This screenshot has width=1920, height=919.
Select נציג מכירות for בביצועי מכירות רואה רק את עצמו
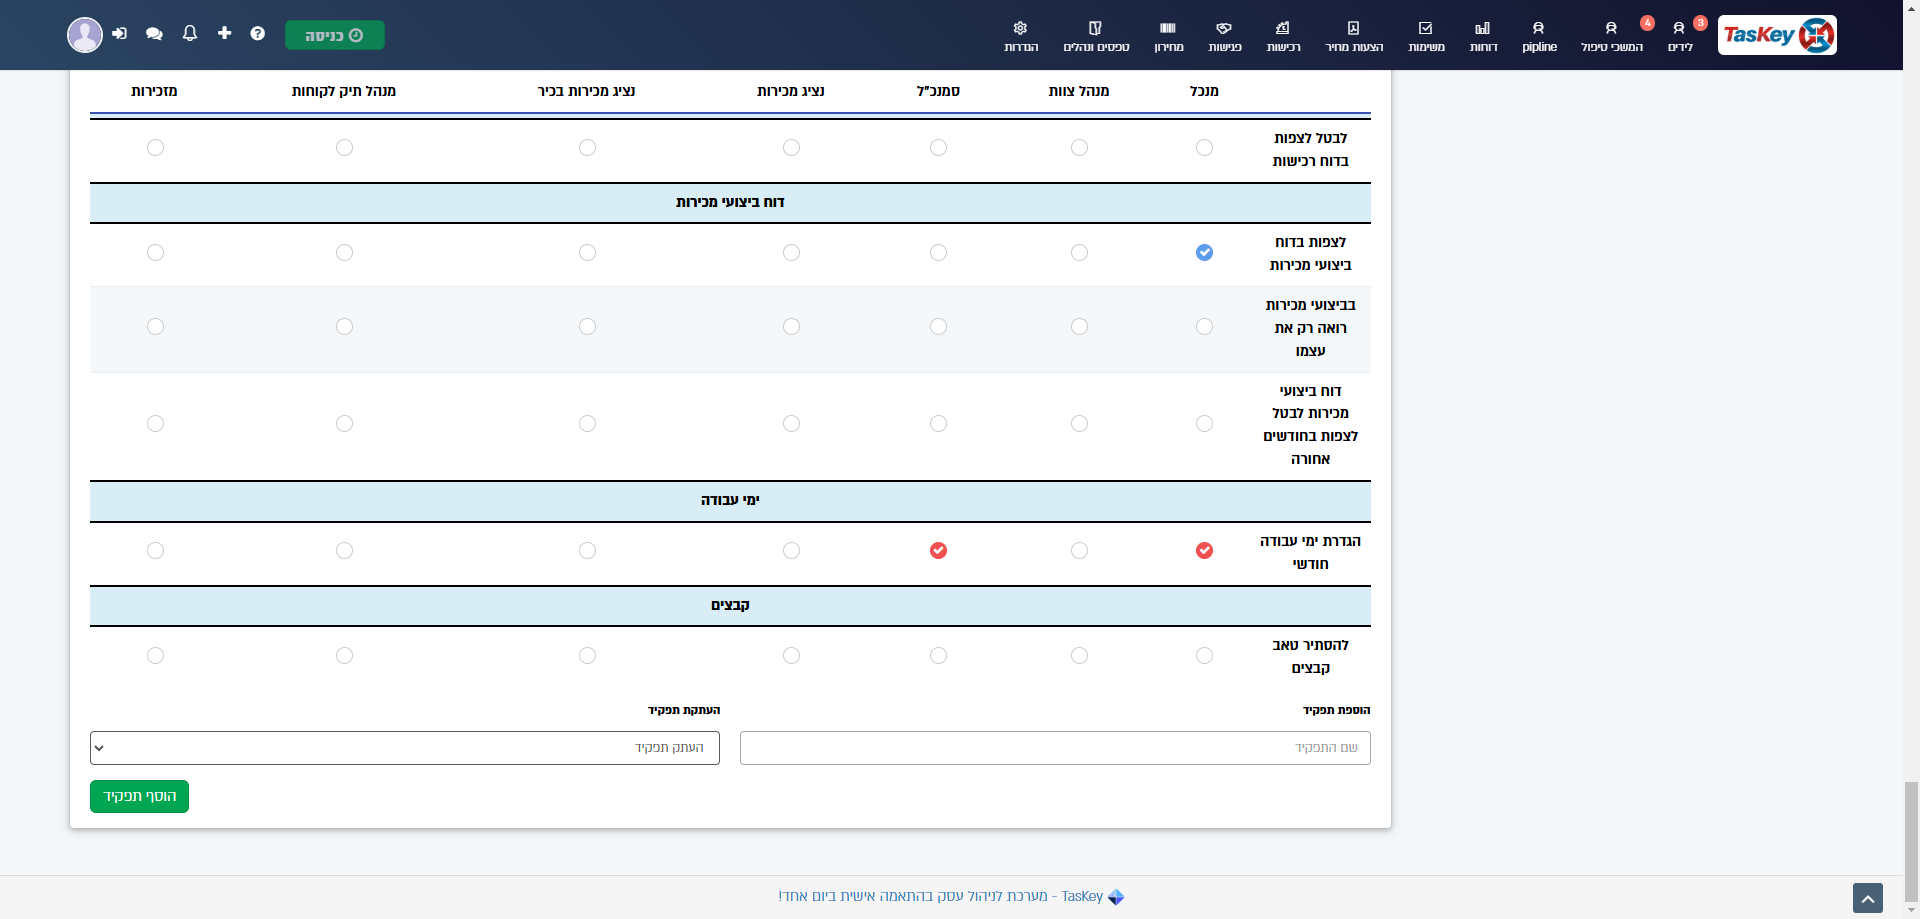[x=791, y=327]
